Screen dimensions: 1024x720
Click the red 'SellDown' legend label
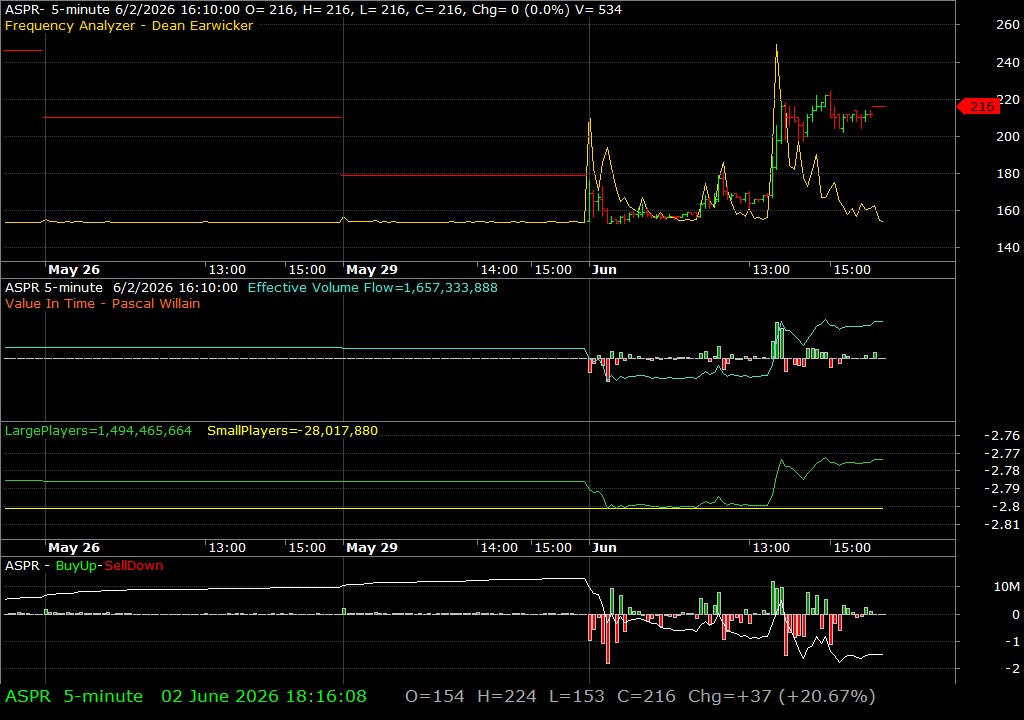(x=134, y=566)
